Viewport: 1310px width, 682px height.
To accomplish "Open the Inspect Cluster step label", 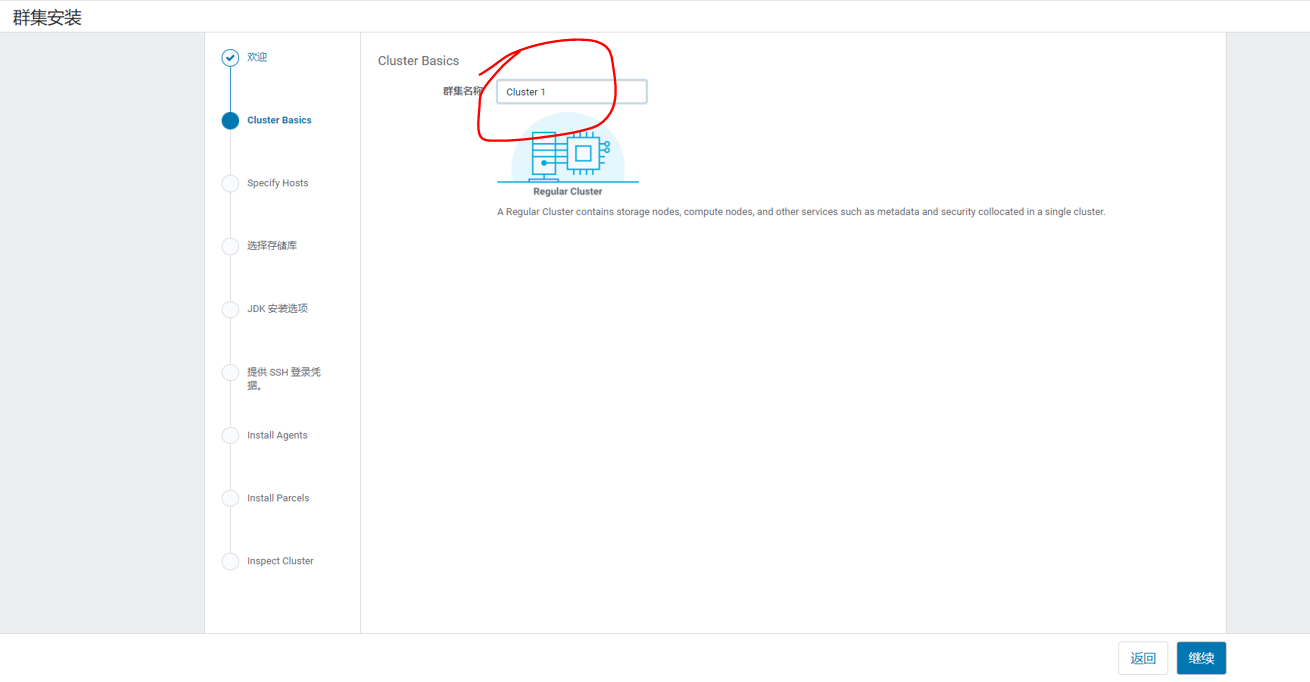I will [280, 561].
